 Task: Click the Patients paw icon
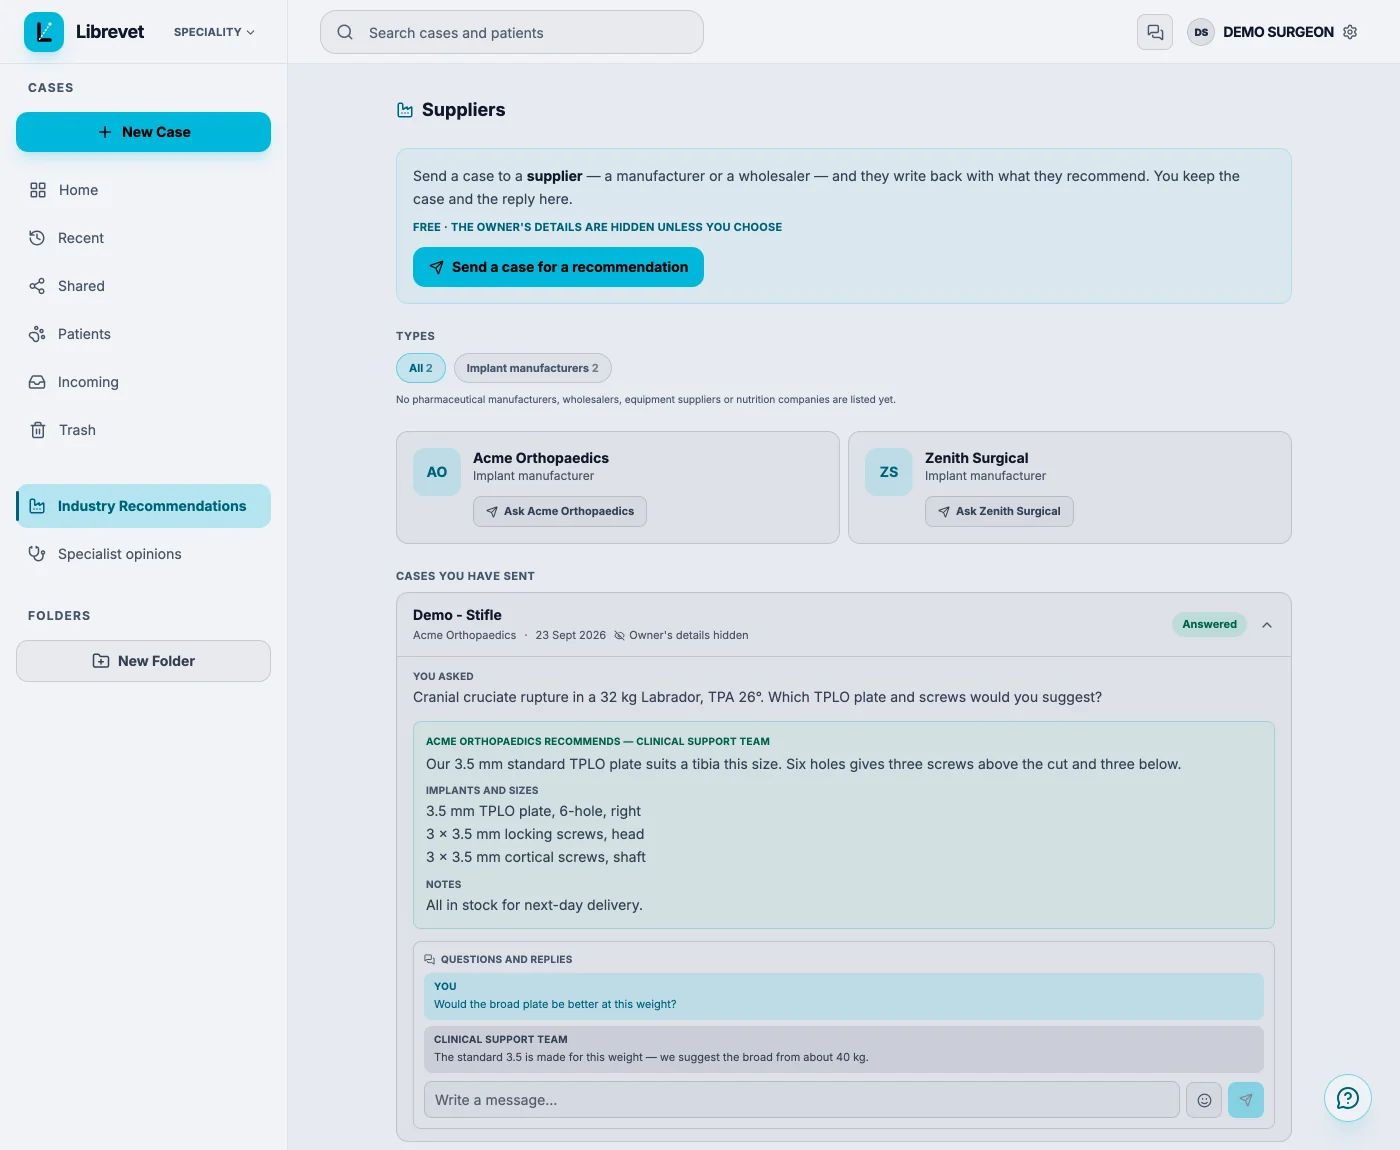37,334
